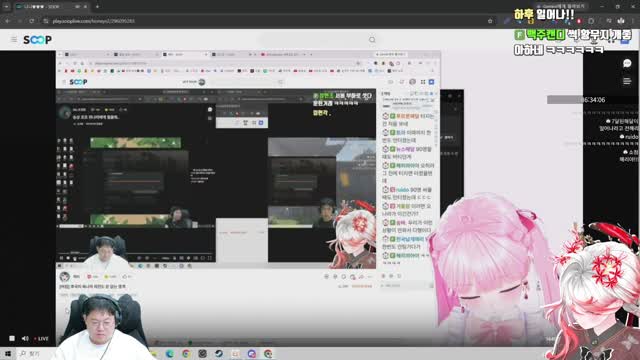The width and height of the screenshot is (640, 360).
Task: Open the Chrome three-dot menu
Action: pyautogui.click(x=634, y=21)
